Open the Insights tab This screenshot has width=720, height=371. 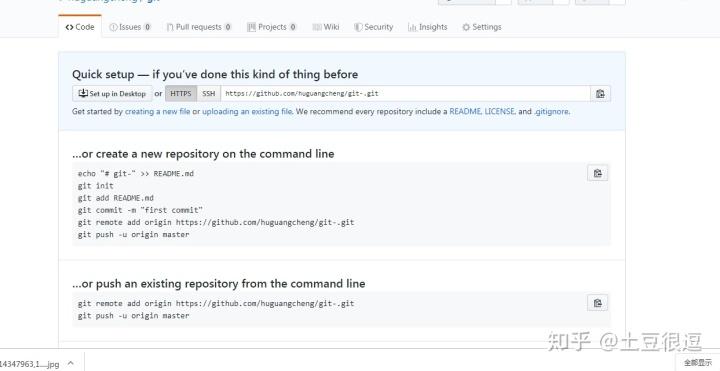click(x=428, y=27)
